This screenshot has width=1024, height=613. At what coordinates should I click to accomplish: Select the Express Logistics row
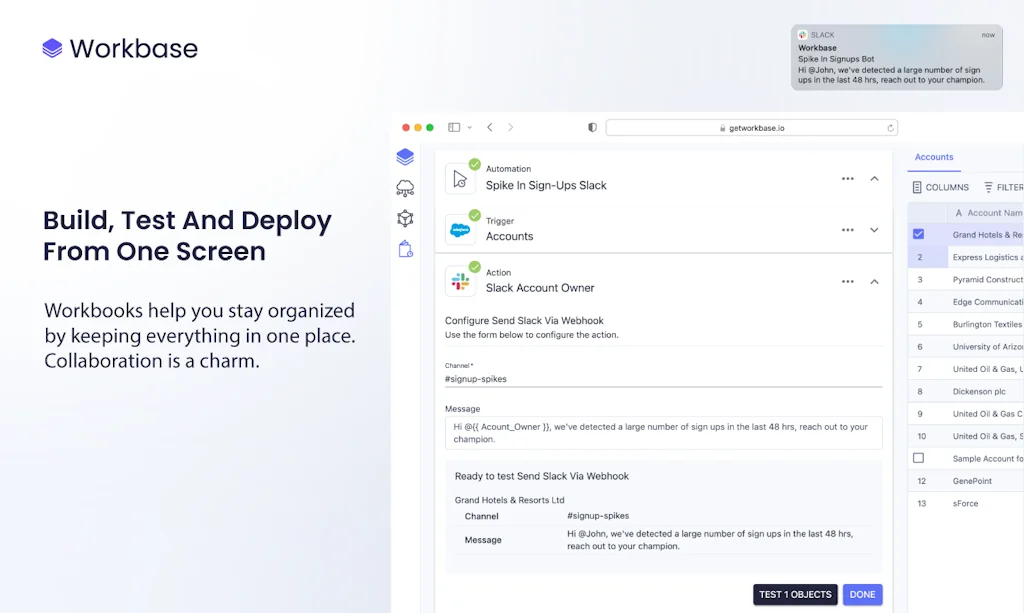pyautogui.click(x=985, y=257)
